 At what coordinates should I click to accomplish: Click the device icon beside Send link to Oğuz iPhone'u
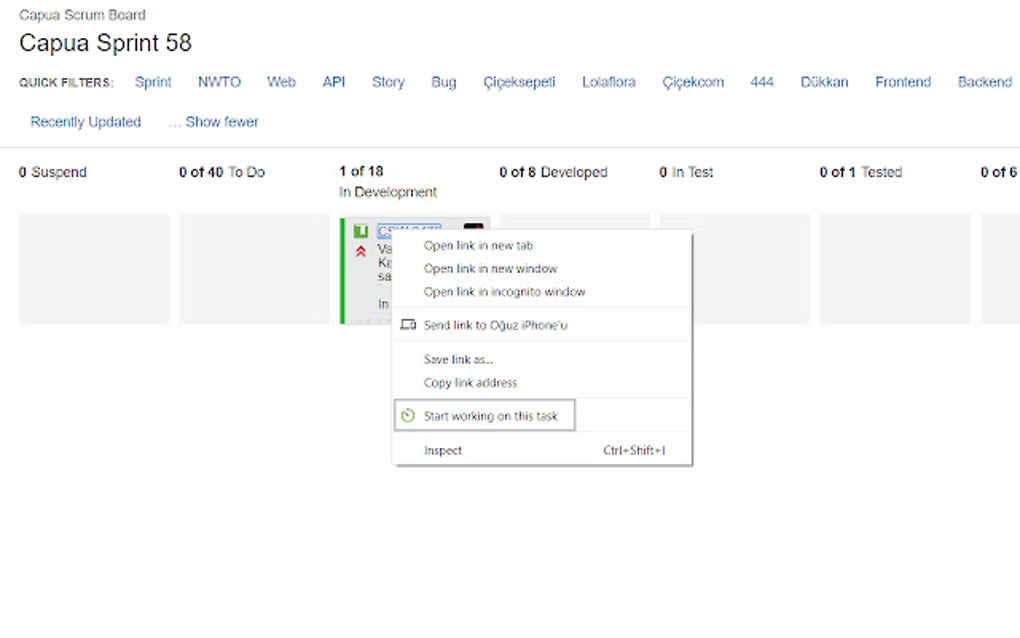coord(407,323)
